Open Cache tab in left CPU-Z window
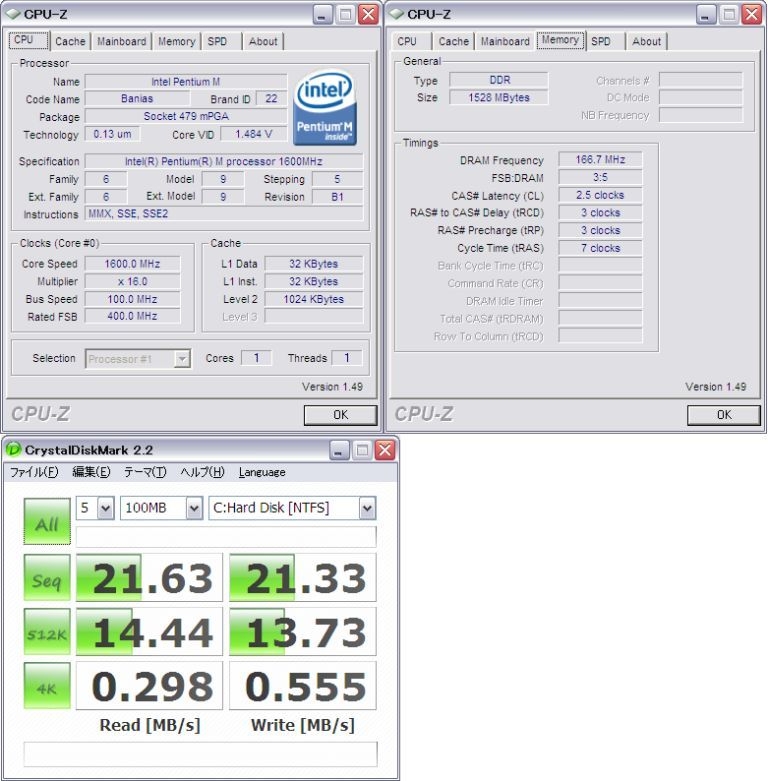Screen dimensions: 768x781 tap(70, 41)
